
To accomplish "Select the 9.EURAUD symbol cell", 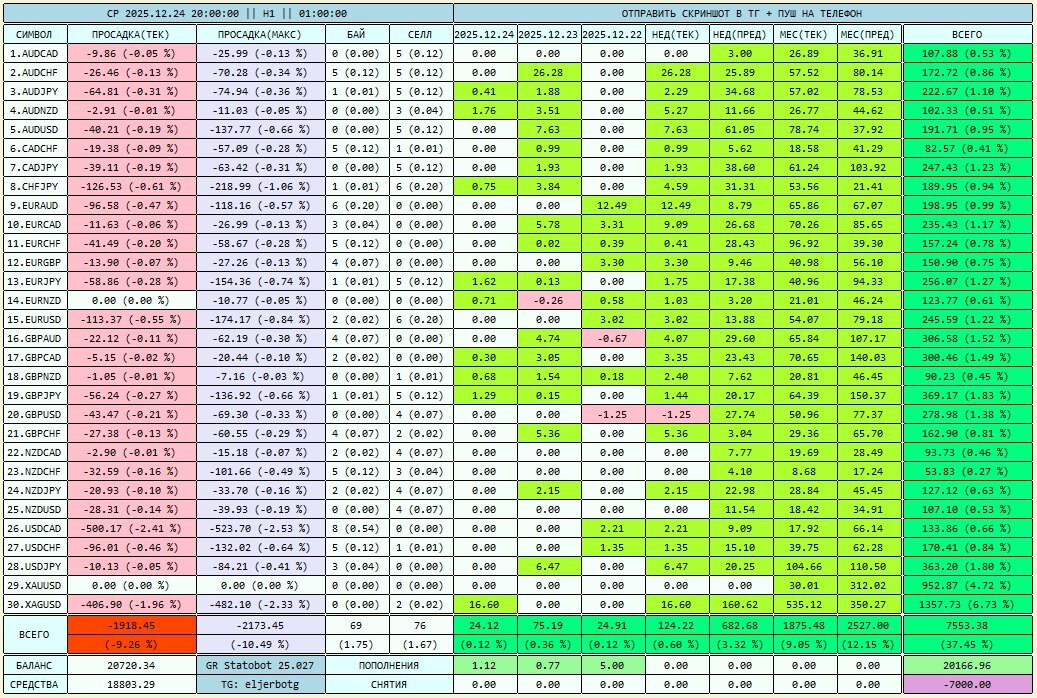I will click(x=34, y=206).
